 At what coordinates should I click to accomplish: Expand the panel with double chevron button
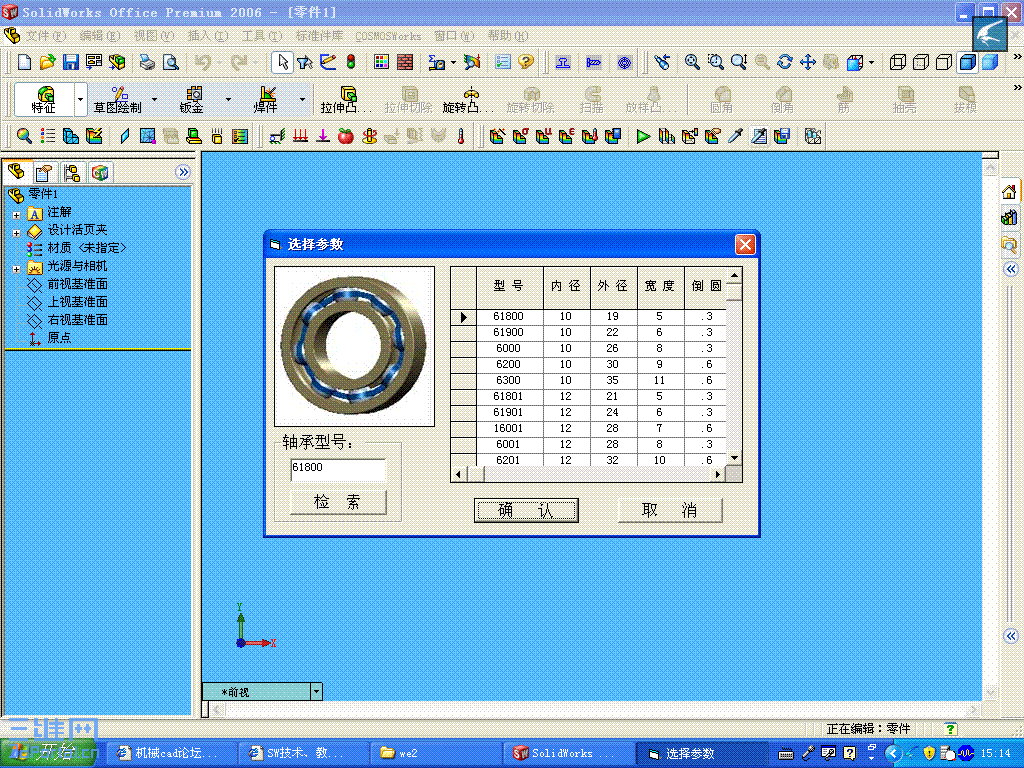coord(183,172)
